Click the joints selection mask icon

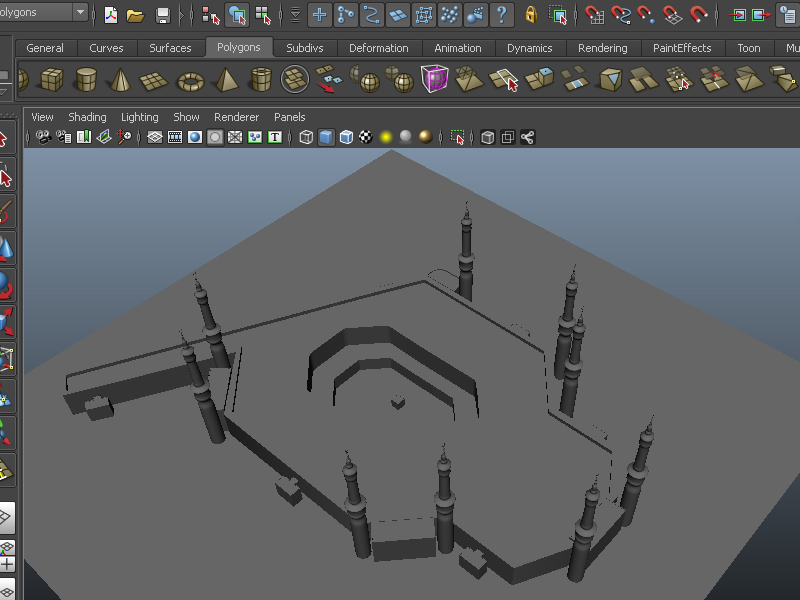click(345, 15)
